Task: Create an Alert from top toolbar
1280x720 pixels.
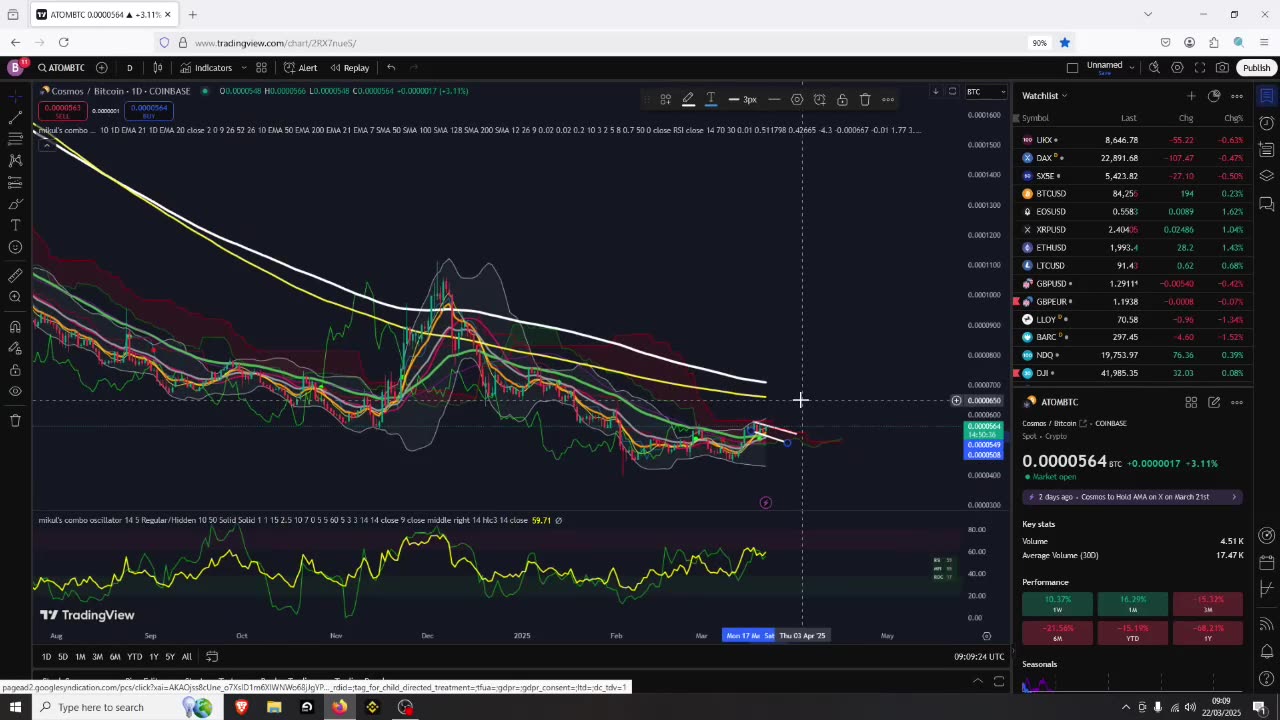Action: pos(300,68)
